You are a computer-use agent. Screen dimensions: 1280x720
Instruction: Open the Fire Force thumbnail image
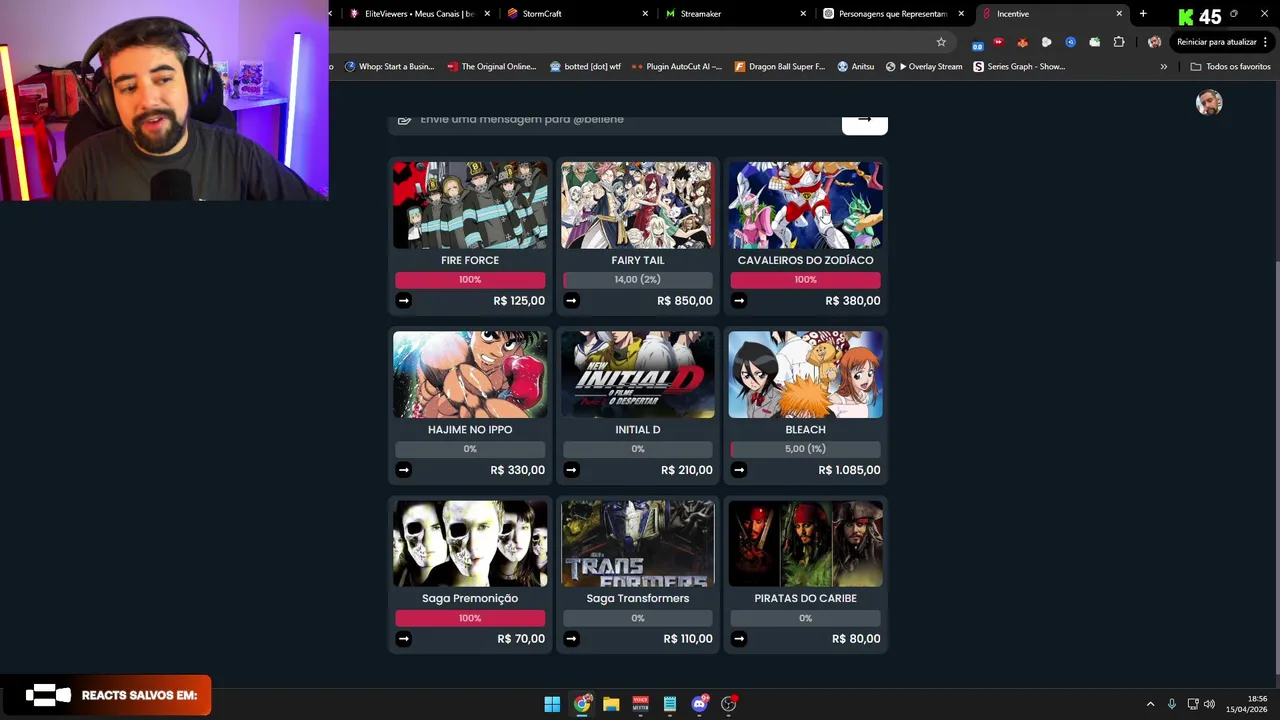coord(470,205)
